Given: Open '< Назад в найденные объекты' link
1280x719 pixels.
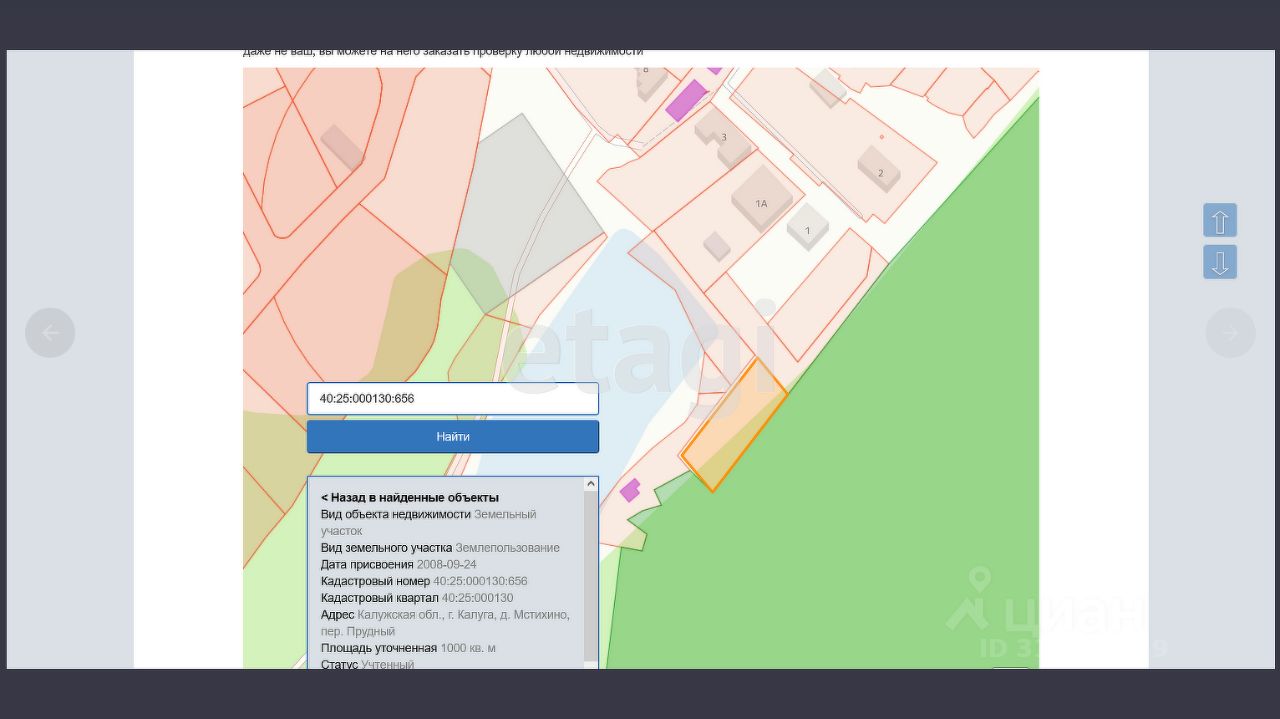Looking at the screenshot, I should click(x=410, y=497).
